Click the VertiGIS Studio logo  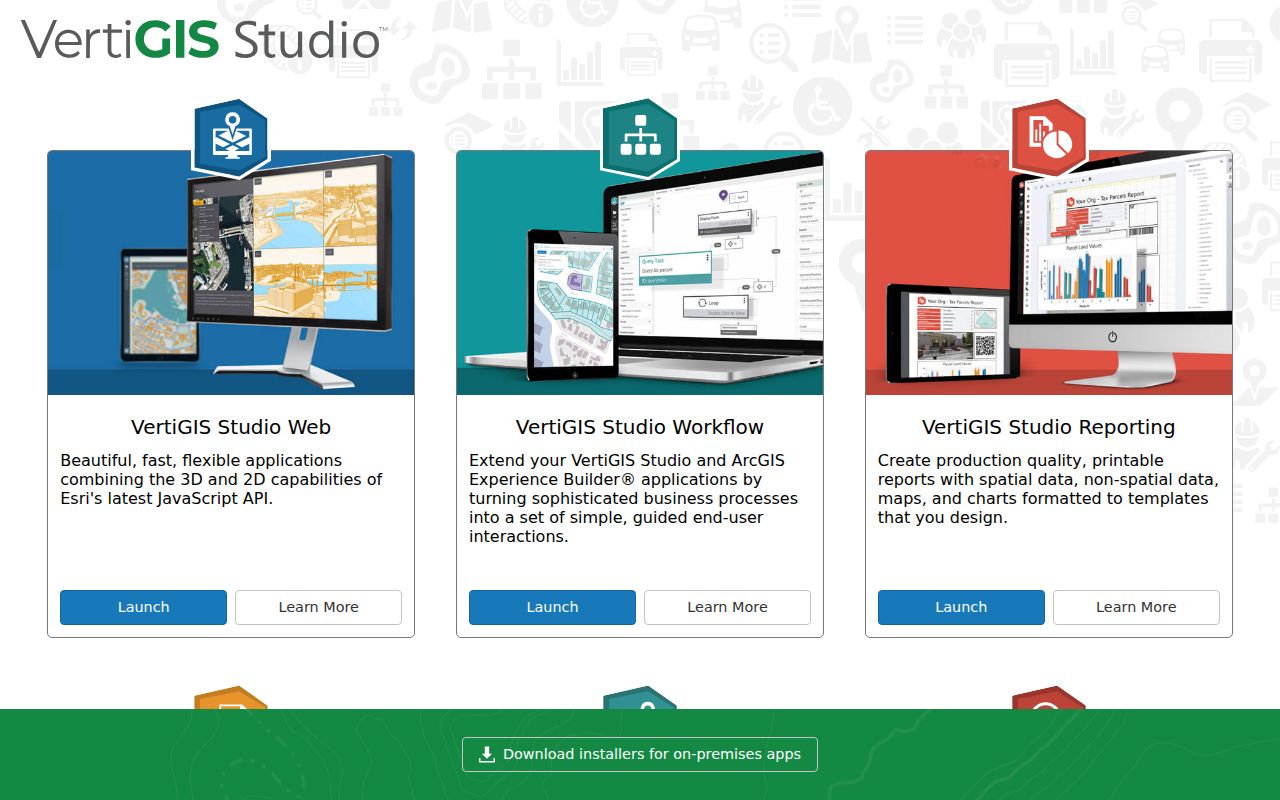204,40
